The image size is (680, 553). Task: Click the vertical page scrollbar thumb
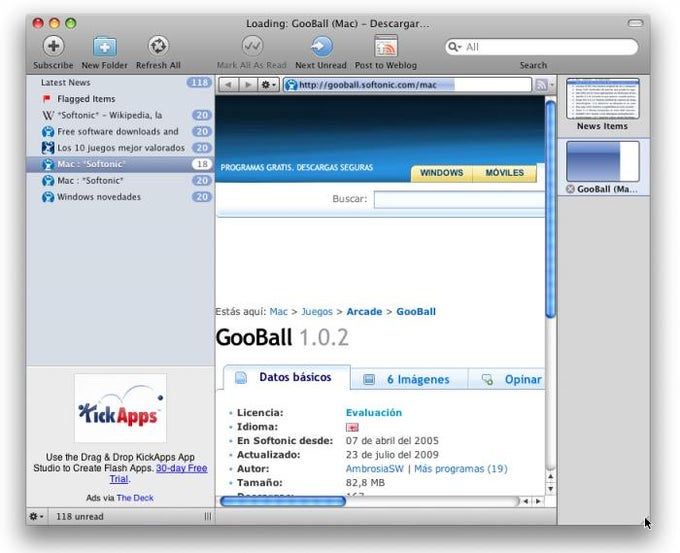click(550, 209)
